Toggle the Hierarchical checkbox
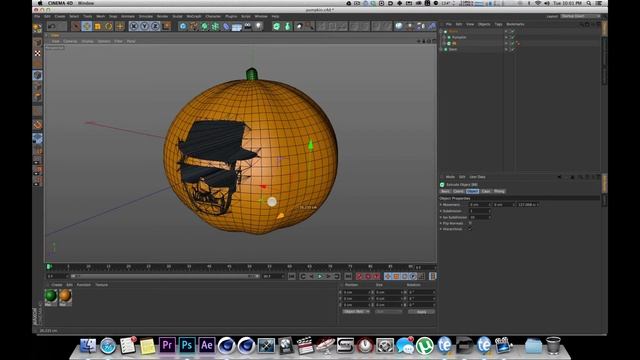640x360 pixels. tap(470, 229)
